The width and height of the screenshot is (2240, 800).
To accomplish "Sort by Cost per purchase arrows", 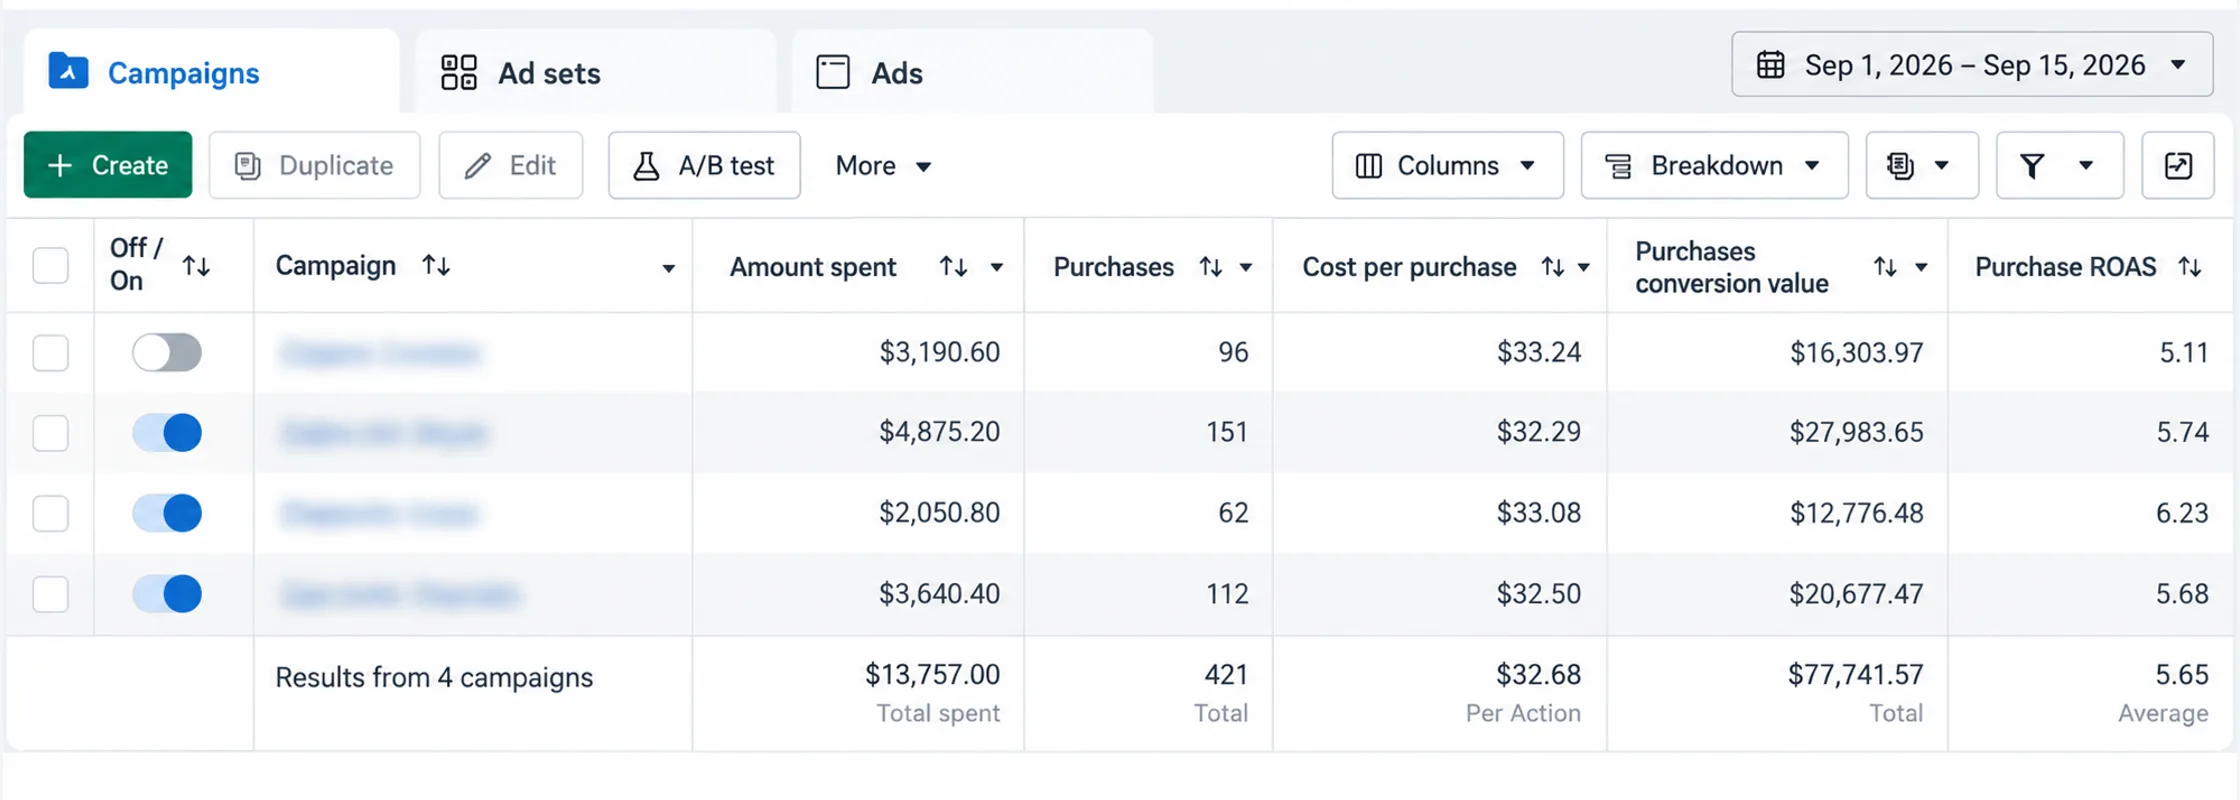I will pyautogui.click(x=1552, y=267).
